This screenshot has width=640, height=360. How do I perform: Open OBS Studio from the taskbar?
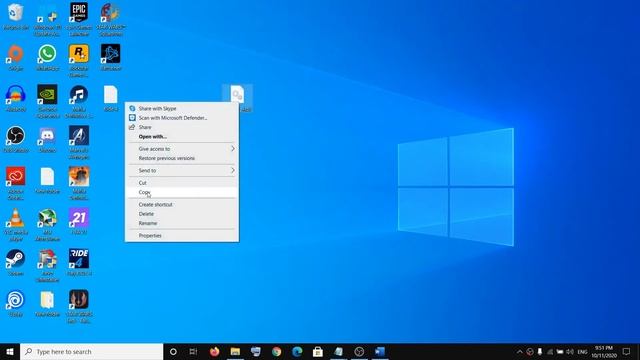[x=359, y=351]
